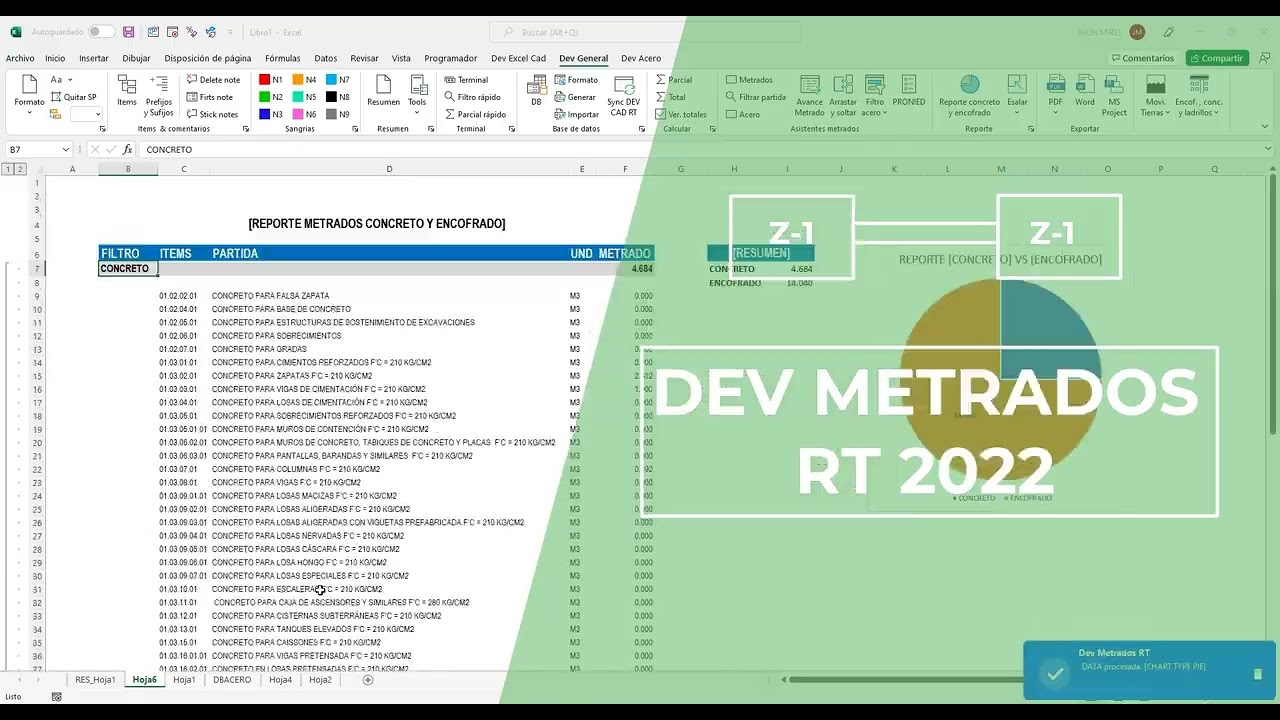Viewport: 1280px width, 720px height.
Task: Apply the black N8 indent color
Action: (338, 97)
